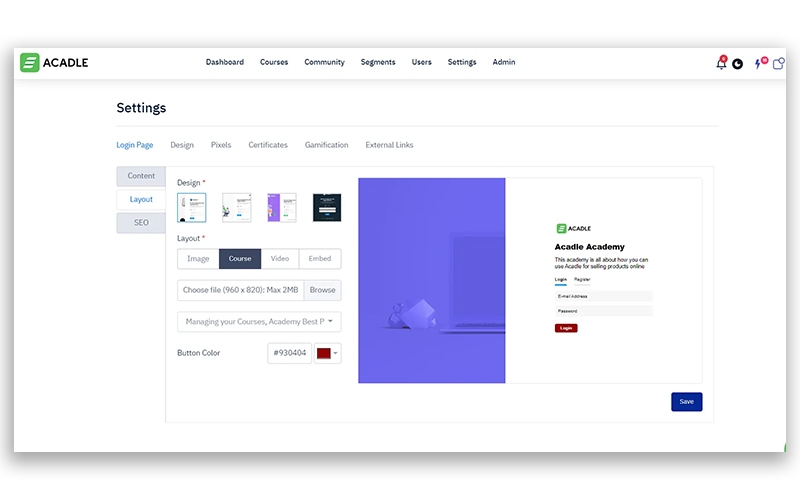Image resolution: width=800 pixels, height=500 pixels.
Task: Choose the dark login design thumbnail
Action: click(327, 208)
